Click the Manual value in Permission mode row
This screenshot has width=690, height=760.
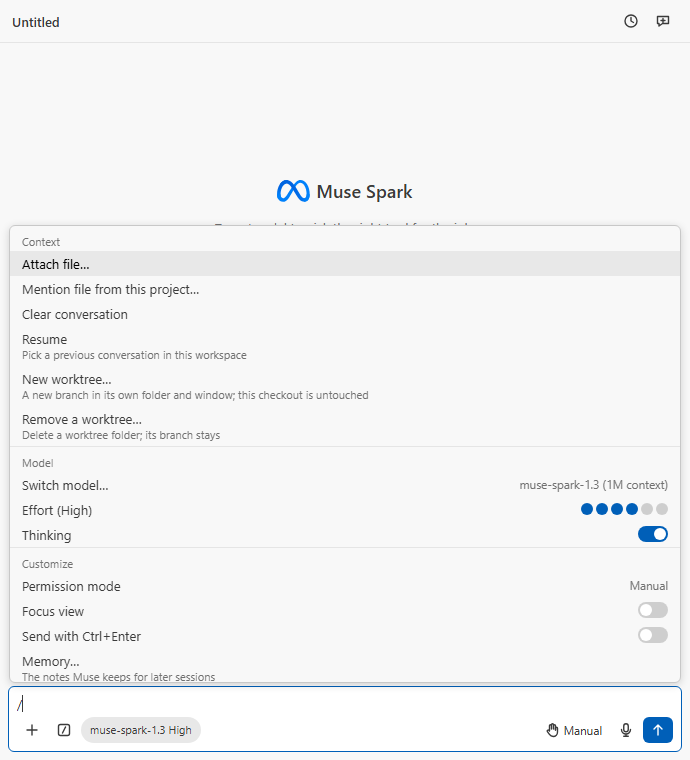(x=649, y=586)
